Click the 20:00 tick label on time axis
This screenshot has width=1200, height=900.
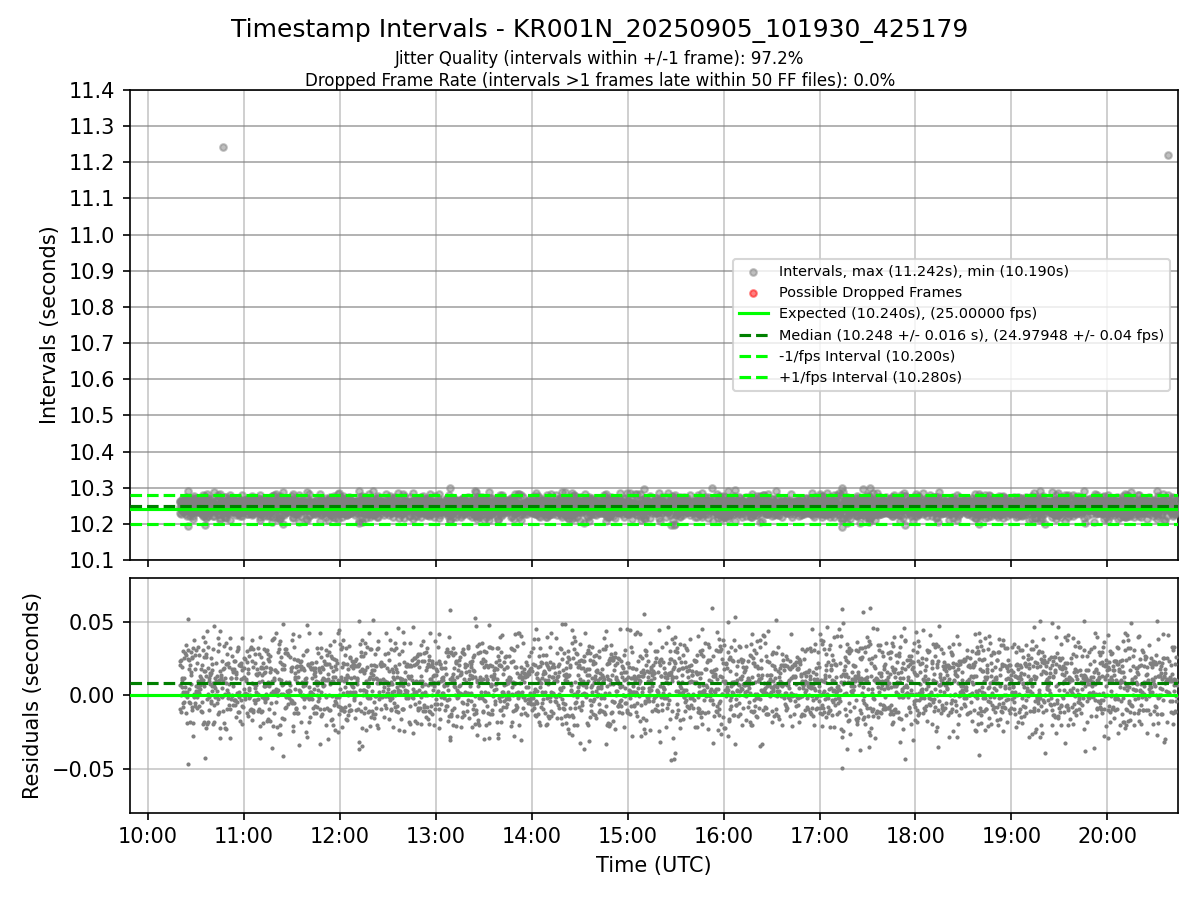point(1106,837)
